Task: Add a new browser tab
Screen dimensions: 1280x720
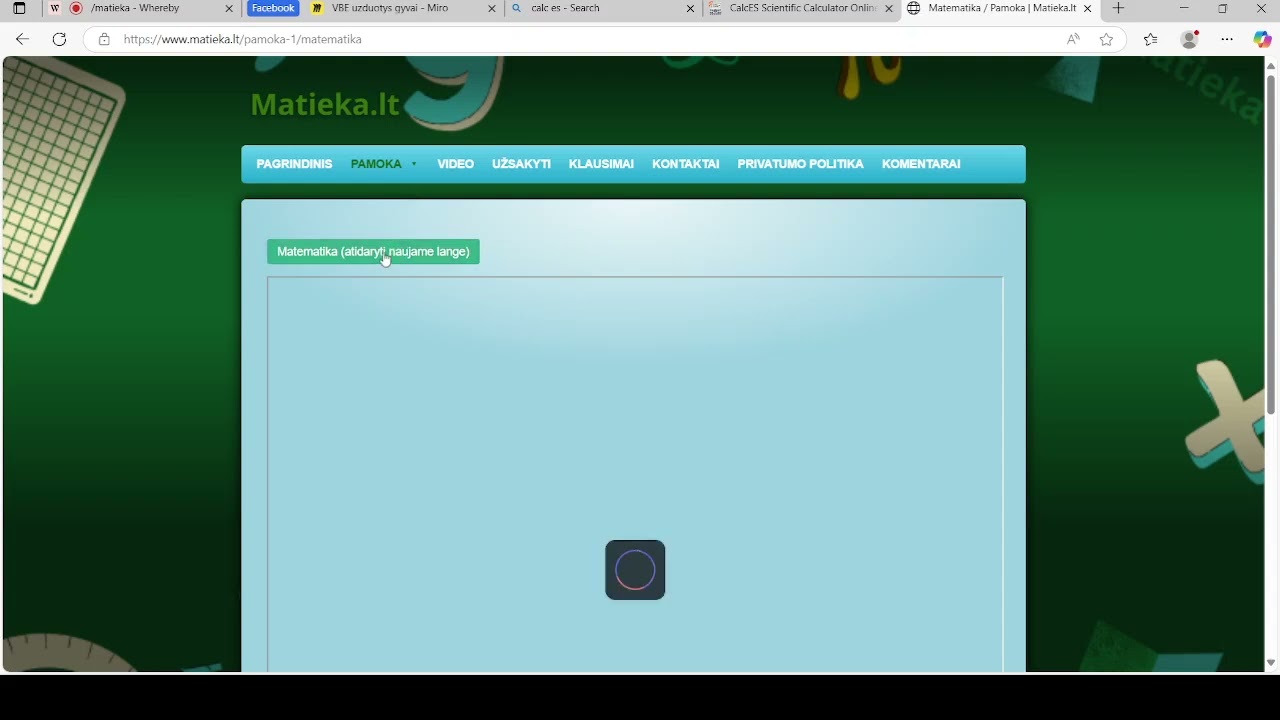Action: 1118,8
